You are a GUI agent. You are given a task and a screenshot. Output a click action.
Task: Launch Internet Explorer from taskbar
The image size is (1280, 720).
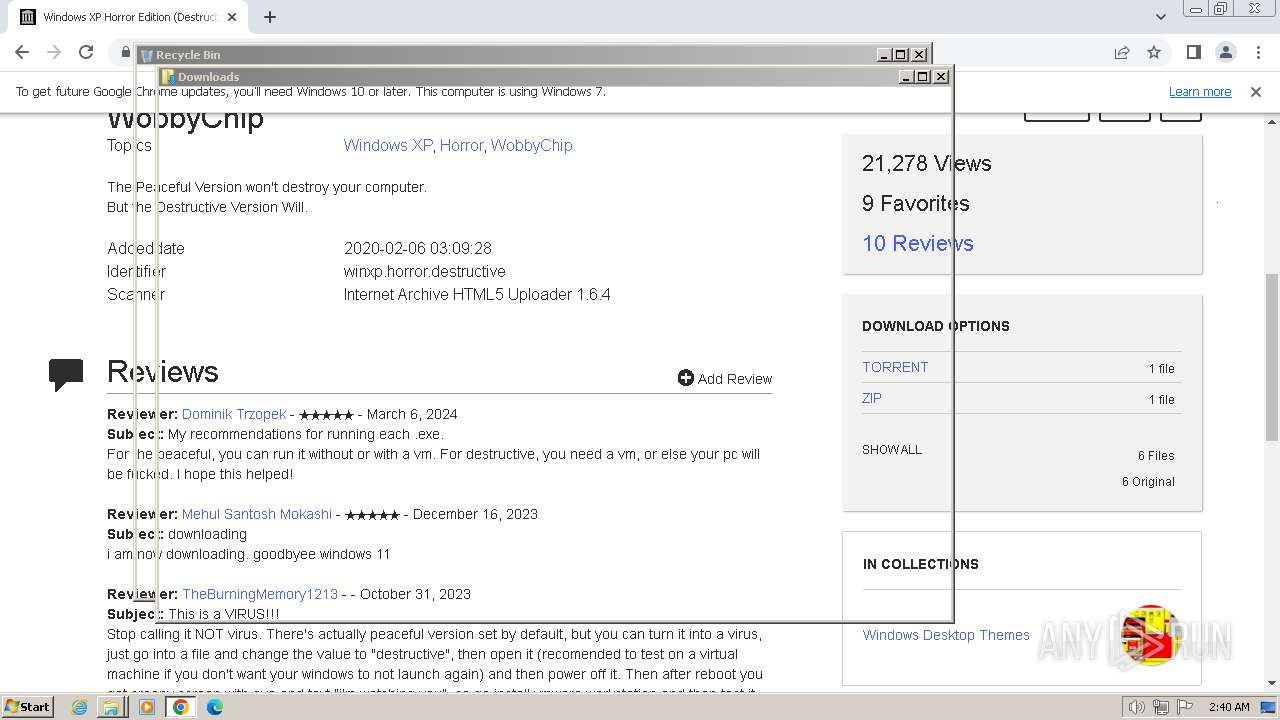click(80, 707)
